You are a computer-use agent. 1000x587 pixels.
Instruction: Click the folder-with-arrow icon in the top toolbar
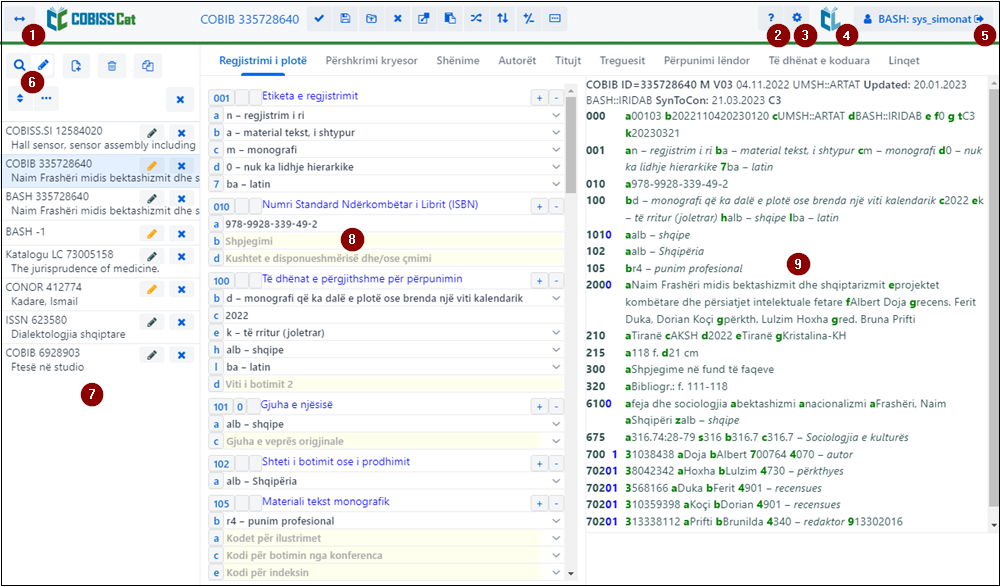(x=372, y=19)
